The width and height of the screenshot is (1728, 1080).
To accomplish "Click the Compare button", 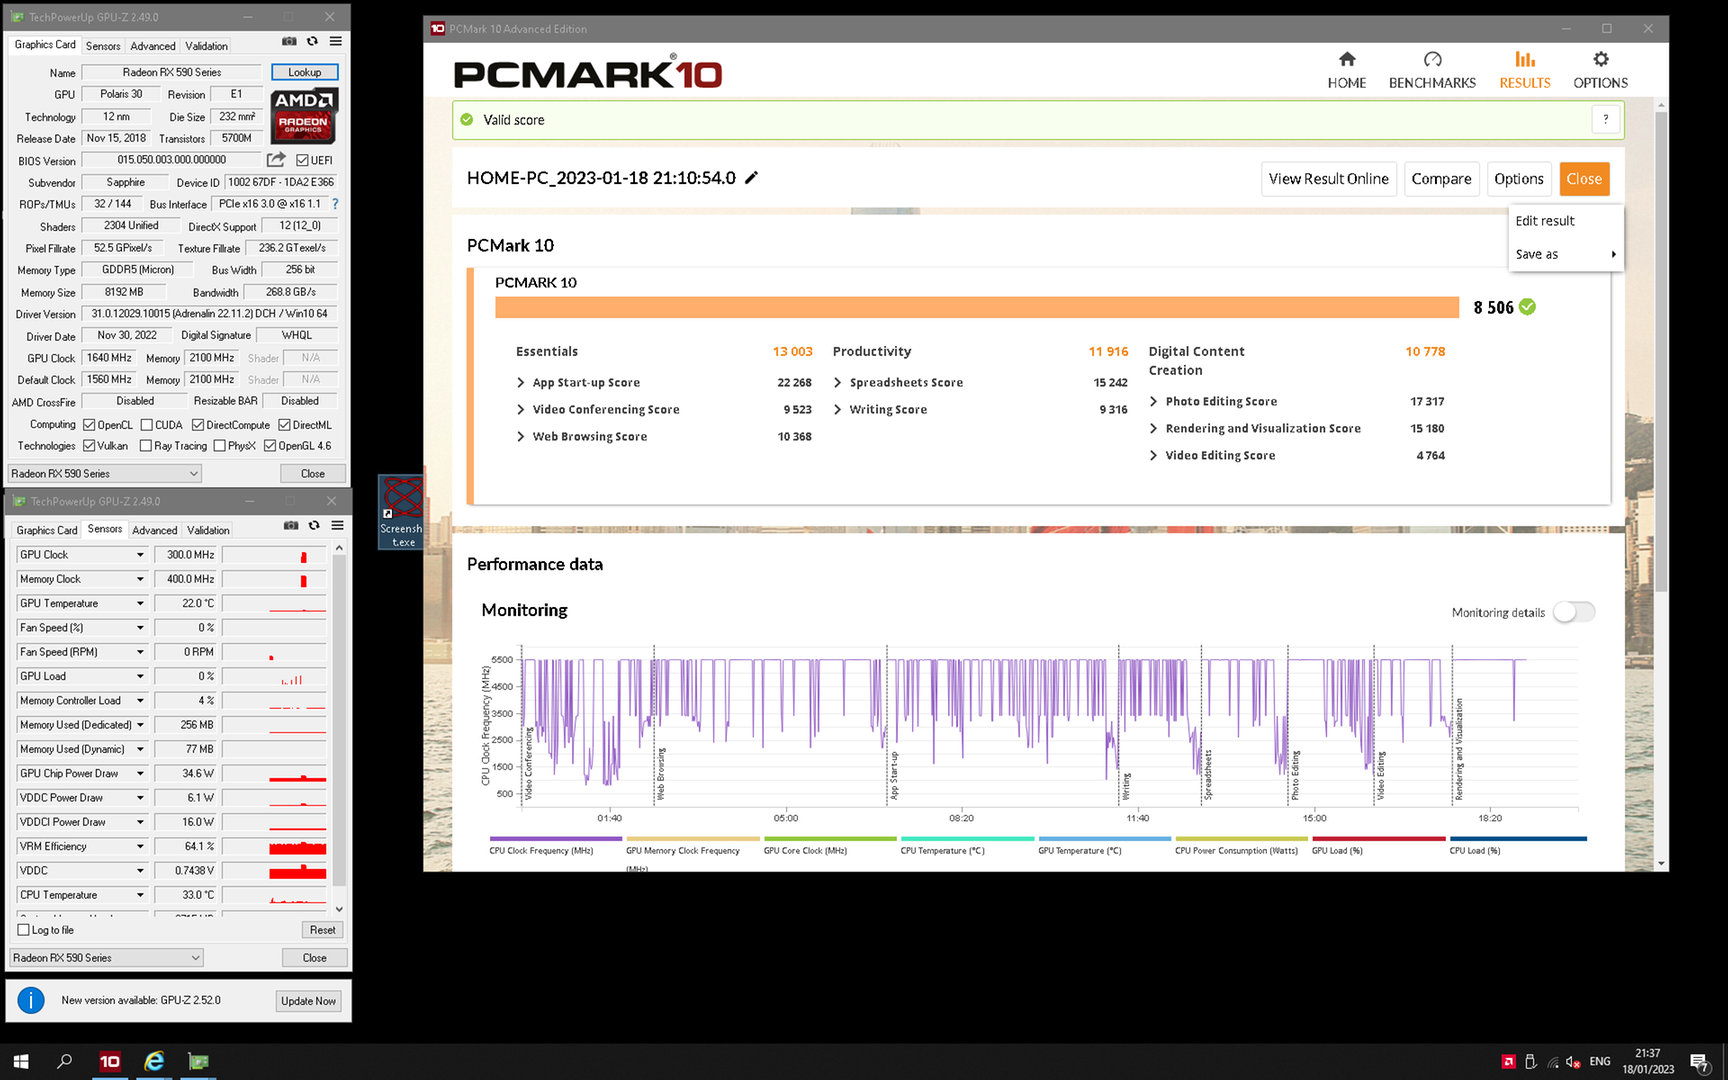I will 1441,179.
